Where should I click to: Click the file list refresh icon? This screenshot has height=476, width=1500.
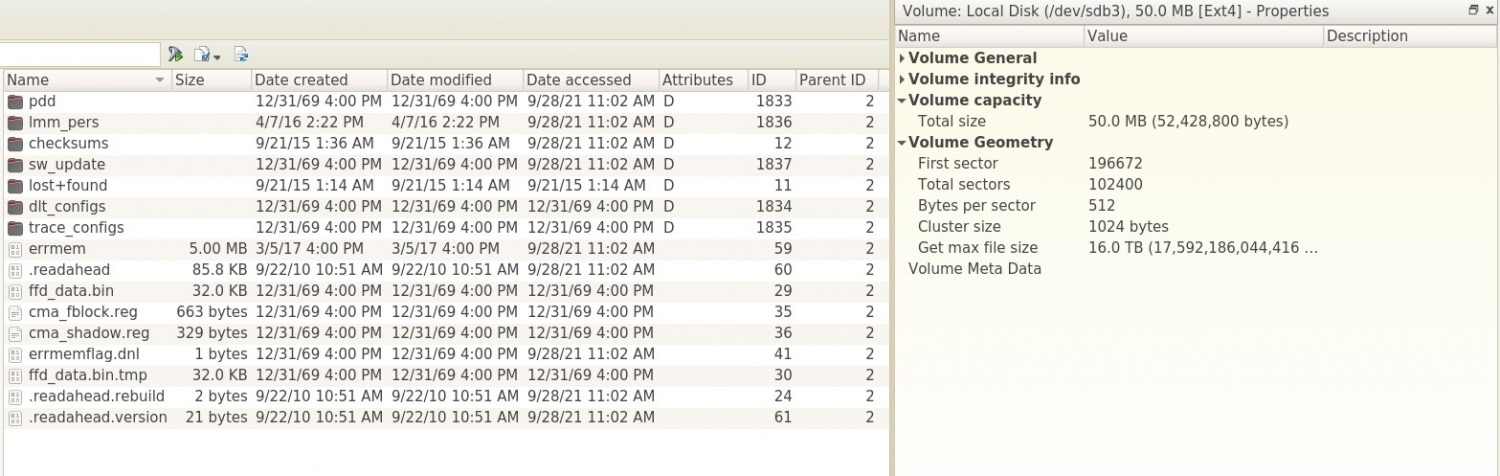241,54
